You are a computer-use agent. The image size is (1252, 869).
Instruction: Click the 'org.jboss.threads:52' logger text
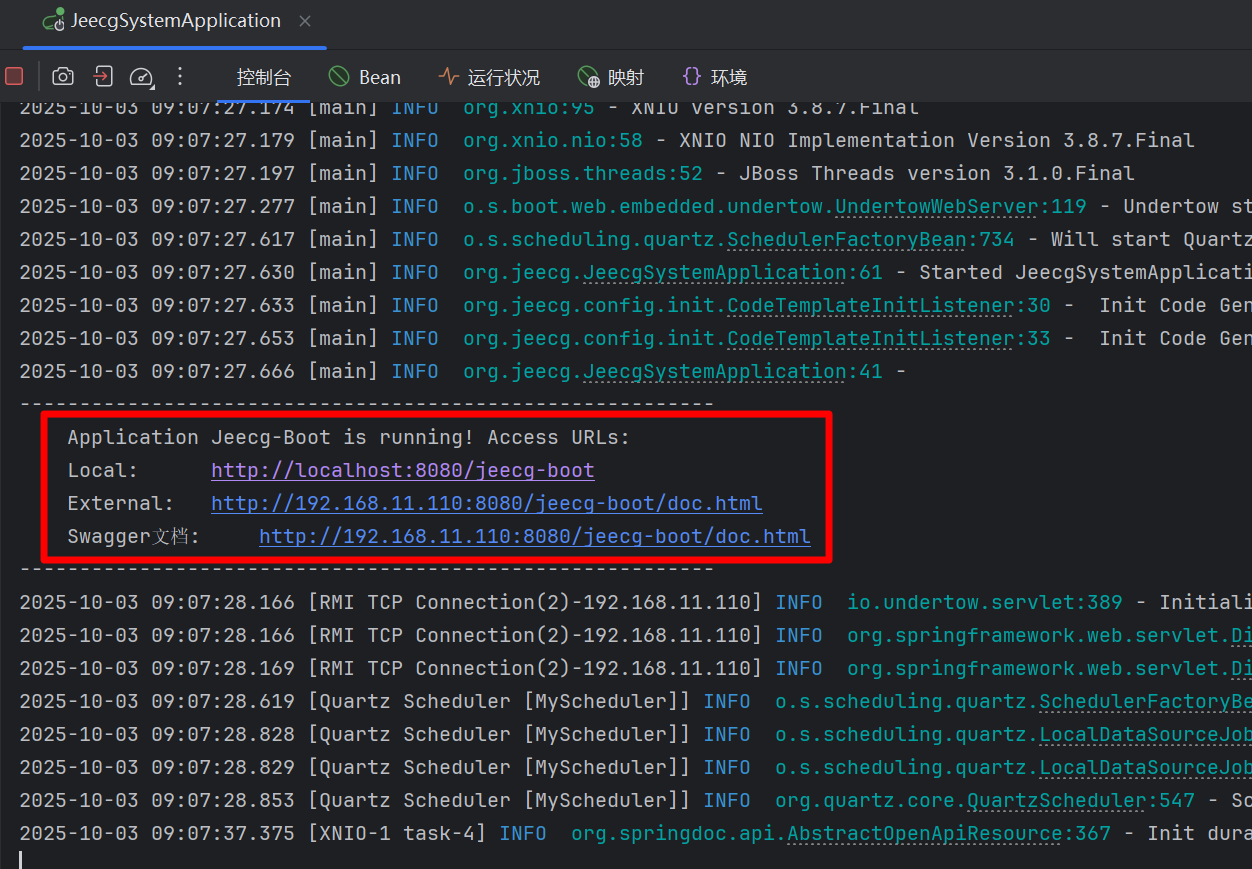tap(583, 174)
